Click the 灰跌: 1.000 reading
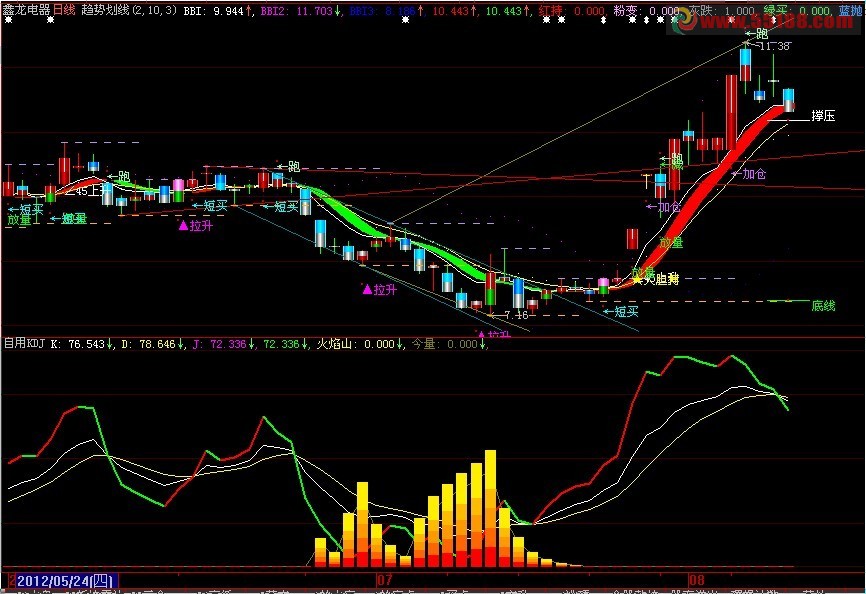The width and height of the screenshot is (866, 594). coord(722,10)
